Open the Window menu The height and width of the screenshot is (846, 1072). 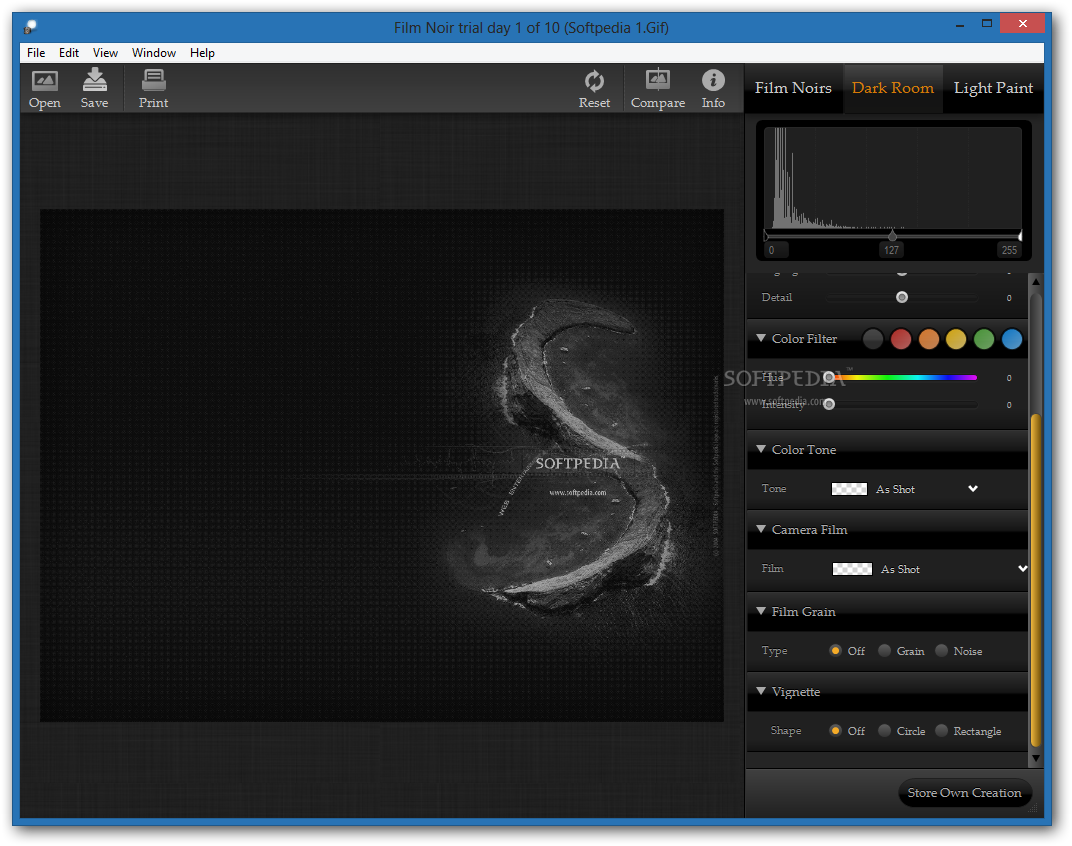pos(154,53)
